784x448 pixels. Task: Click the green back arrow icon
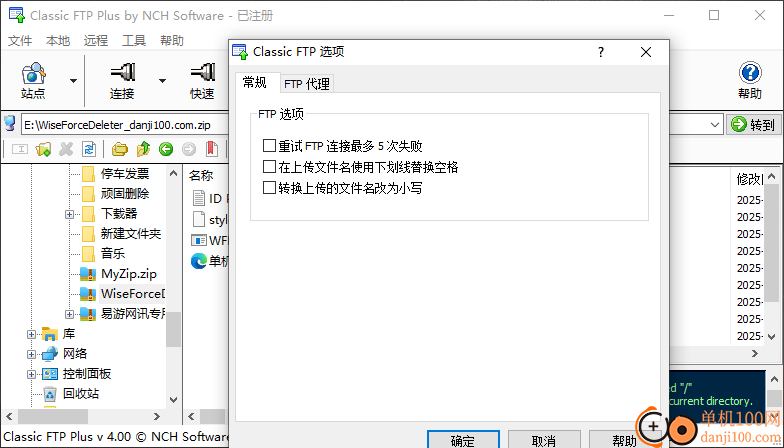coord(166,148)
